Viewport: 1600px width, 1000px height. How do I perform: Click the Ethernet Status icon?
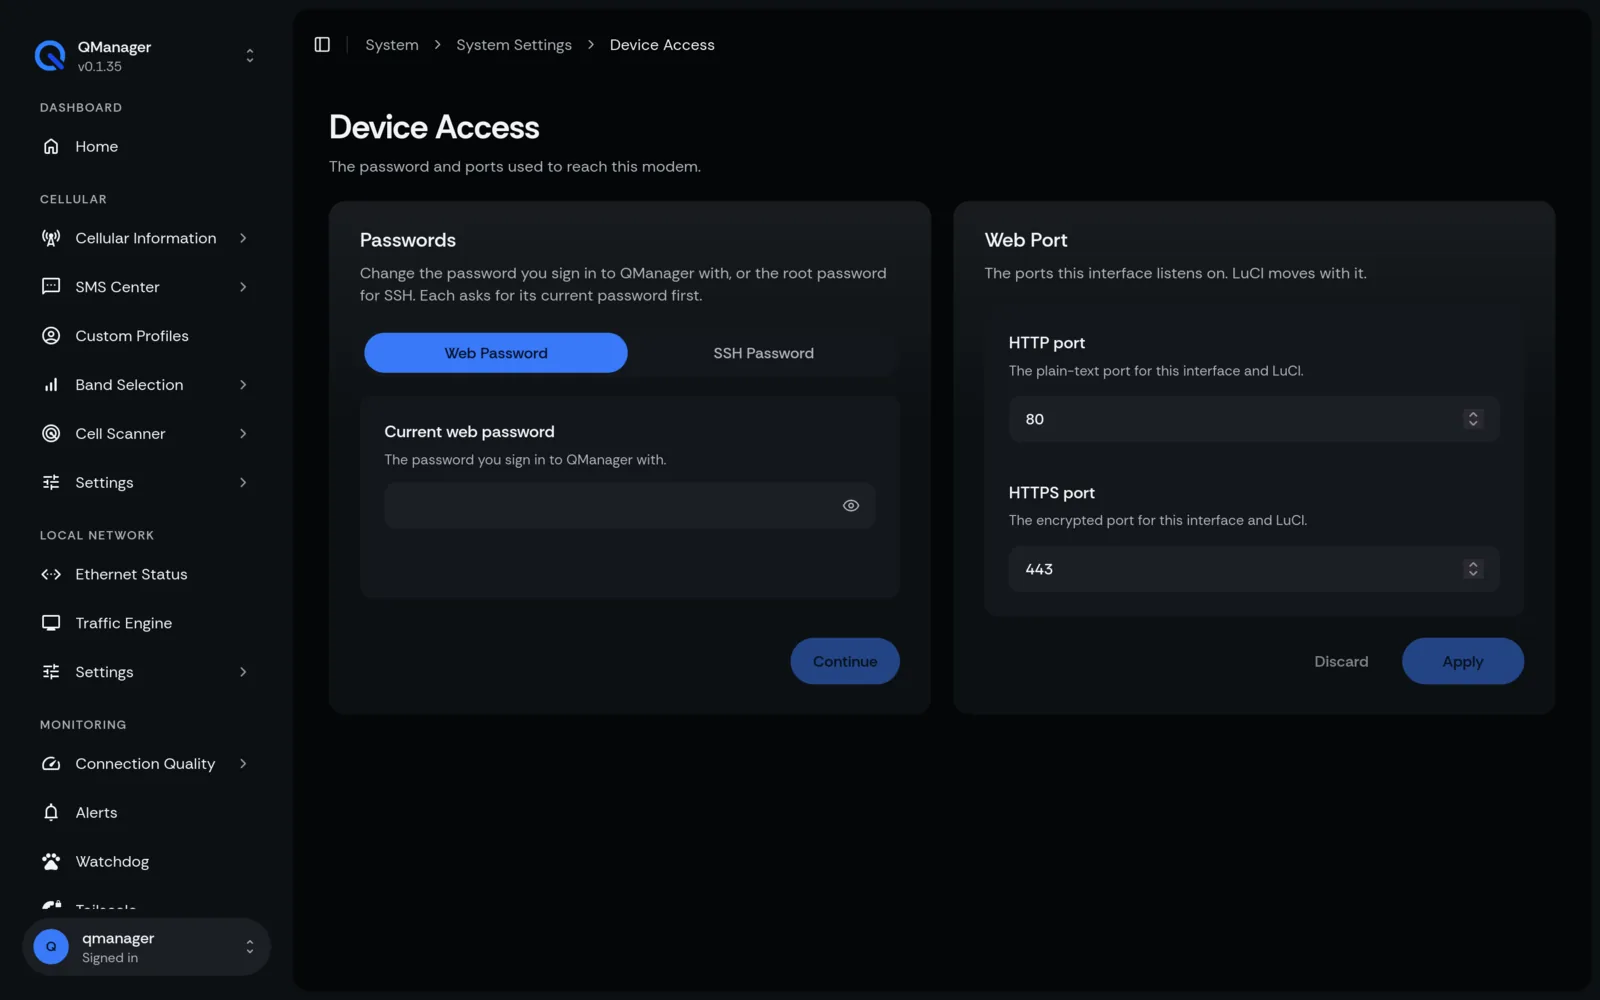(51, 575)
